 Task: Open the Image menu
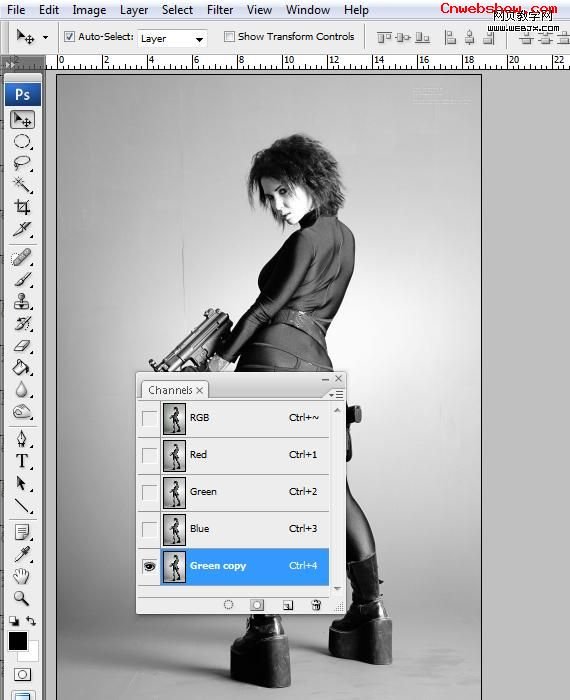click(x=89, y=9)
